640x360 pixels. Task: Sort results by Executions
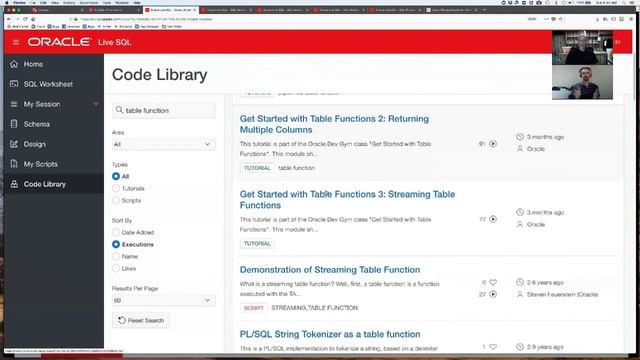point(116,244)
